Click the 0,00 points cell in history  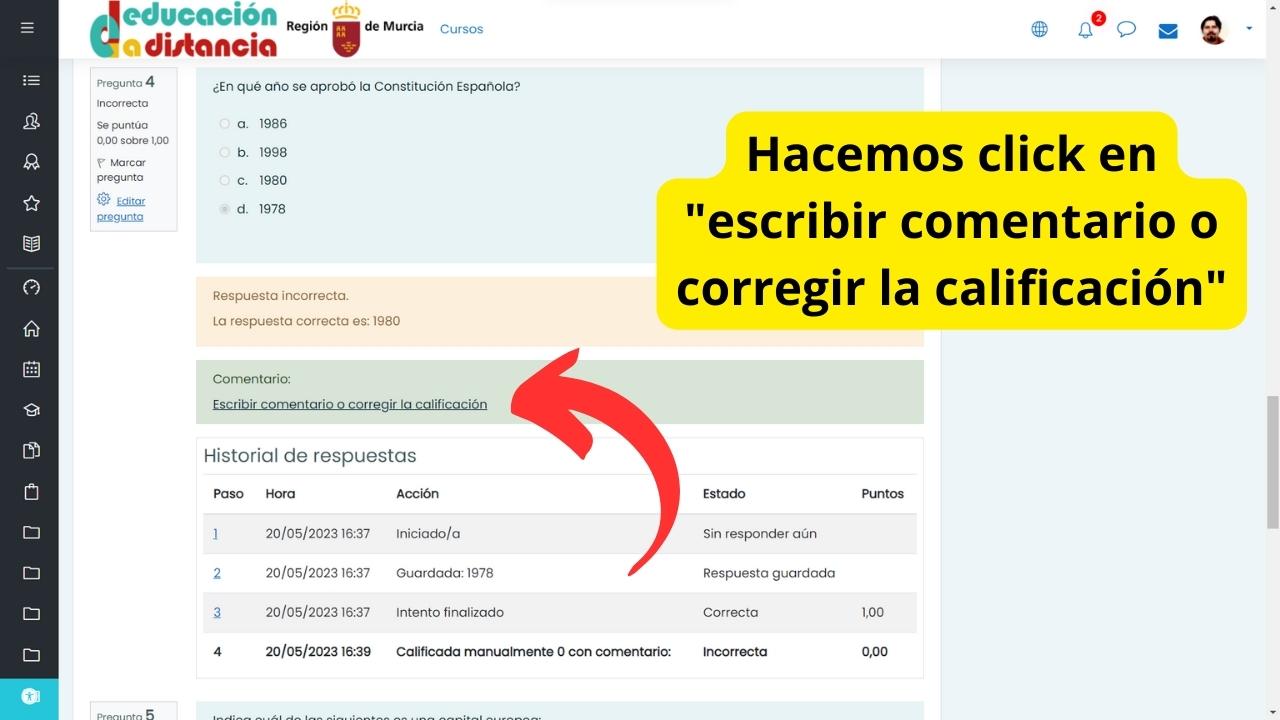click(875, 652)
